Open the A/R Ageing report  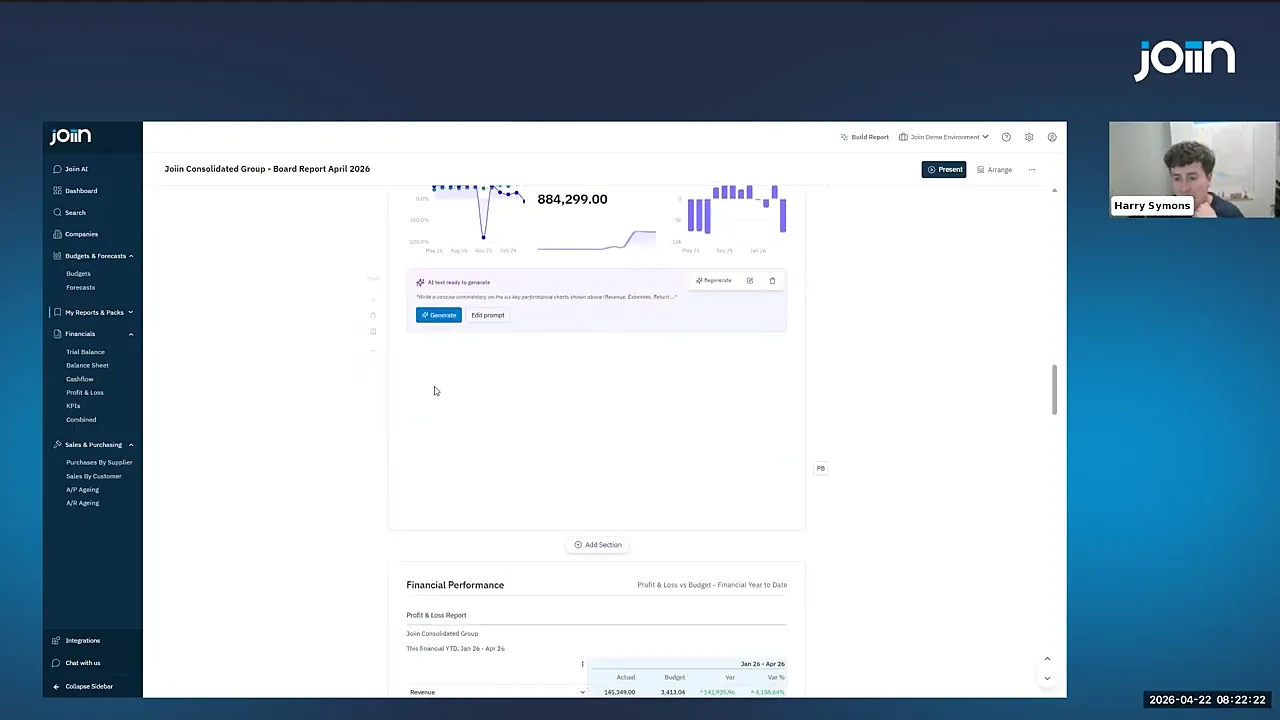click(x=82, y=503)
